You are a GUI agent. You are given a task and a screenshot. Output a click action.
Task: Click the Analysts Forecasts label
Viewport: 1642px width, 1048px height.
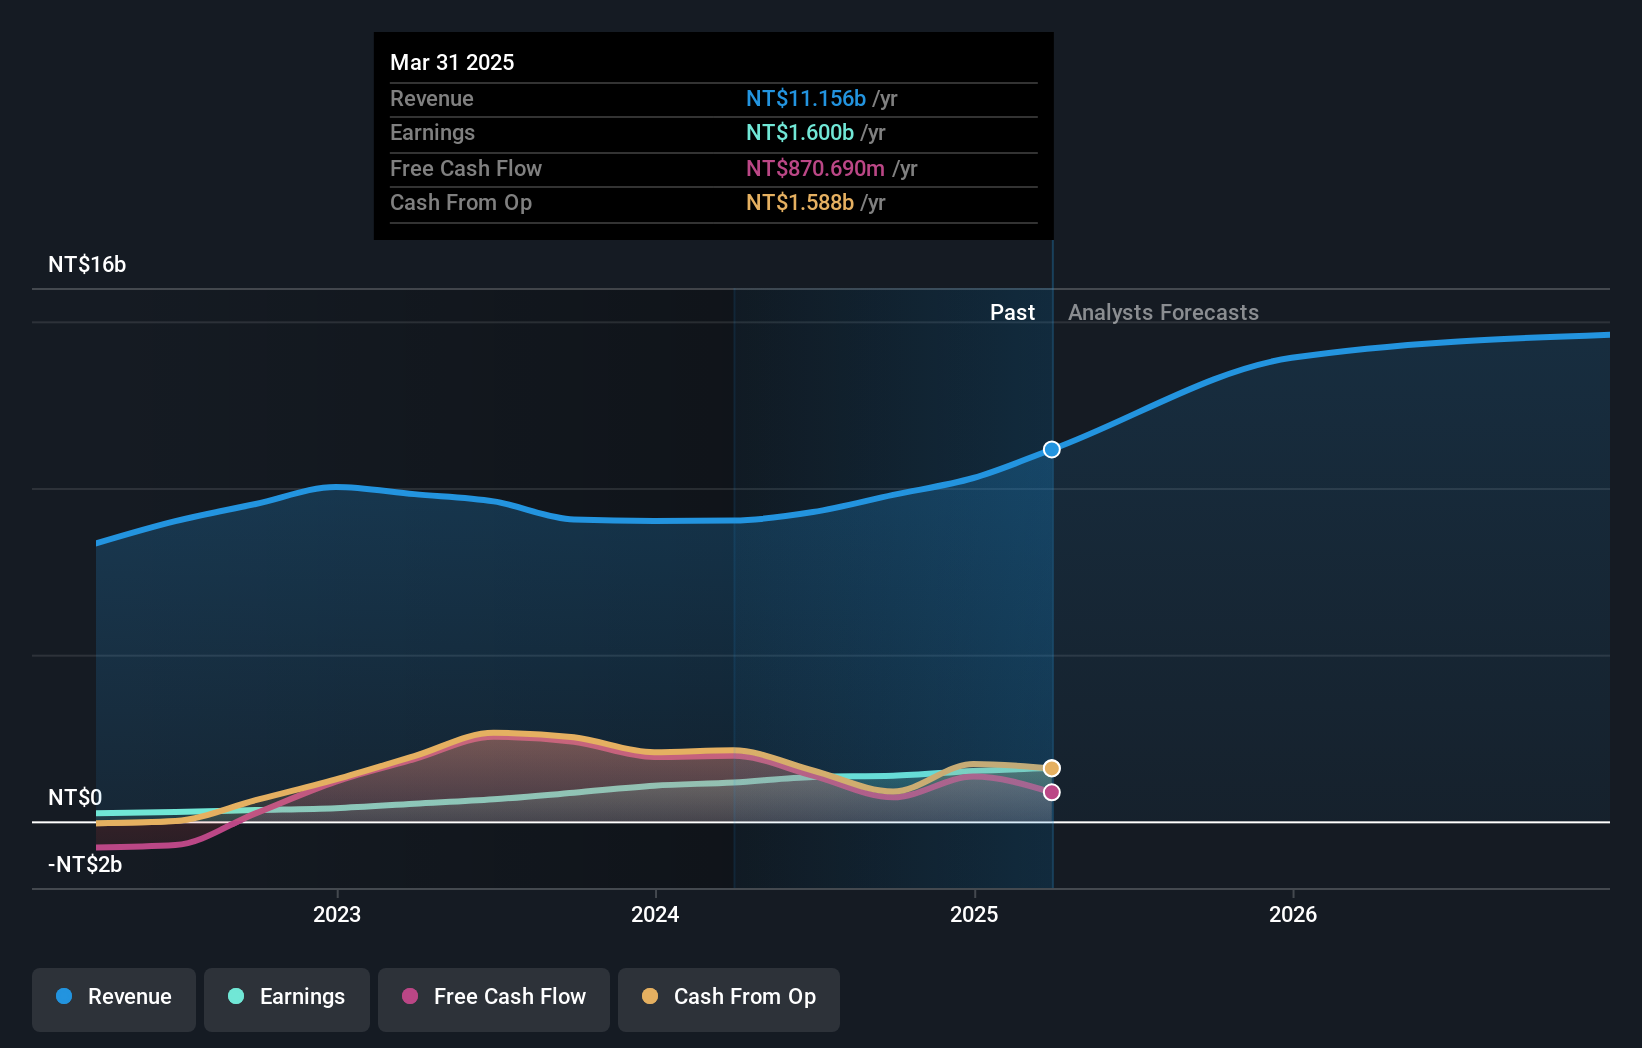tap(1163, 312)
